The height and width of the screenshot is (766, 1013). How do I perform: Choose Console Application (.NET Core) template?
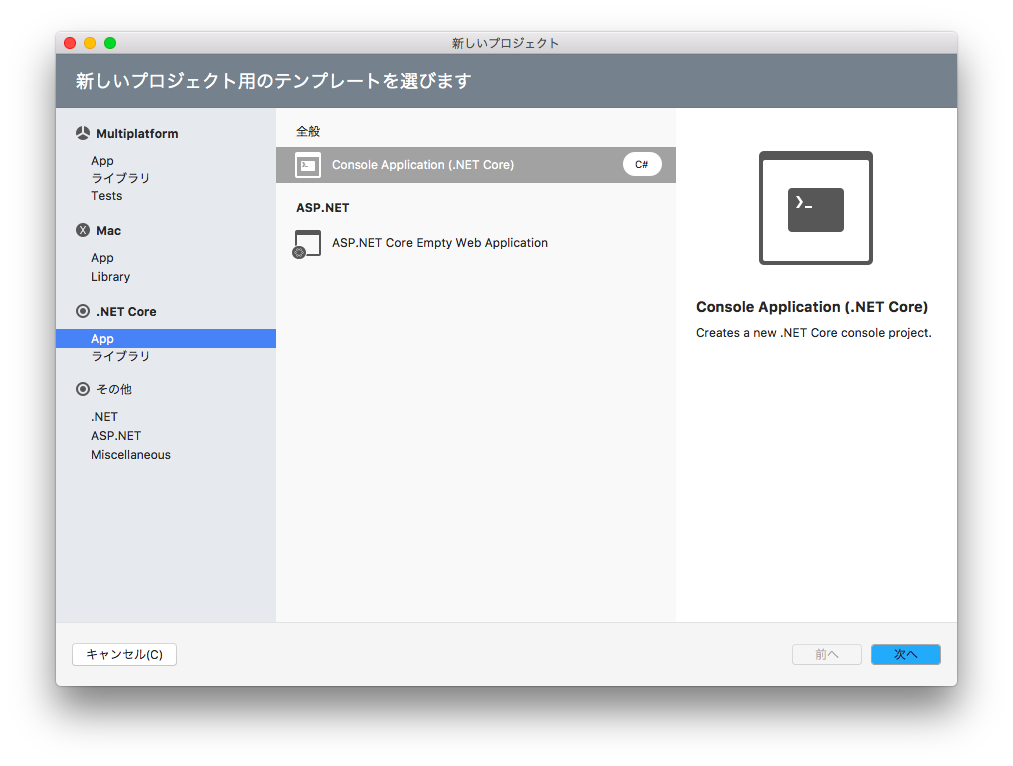[475, 165]
